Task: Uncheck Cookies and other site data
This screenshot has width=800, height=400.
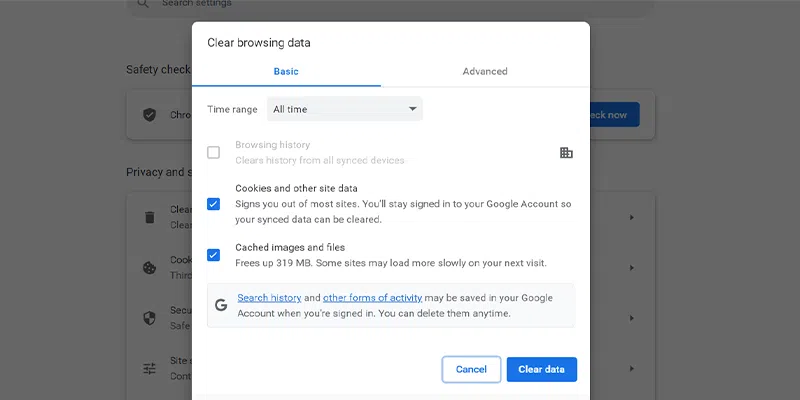Action: point(213,204)
